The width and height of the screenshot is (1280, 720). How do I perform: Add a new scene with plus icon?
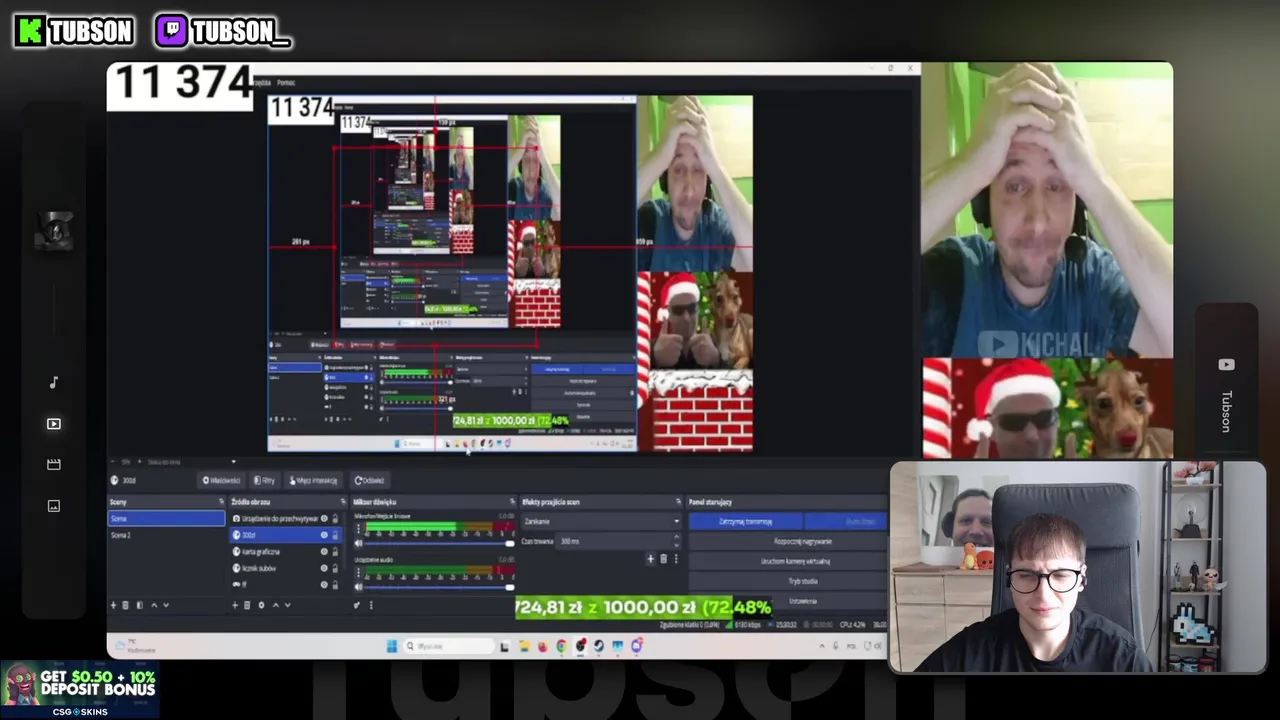coord(113,605)
